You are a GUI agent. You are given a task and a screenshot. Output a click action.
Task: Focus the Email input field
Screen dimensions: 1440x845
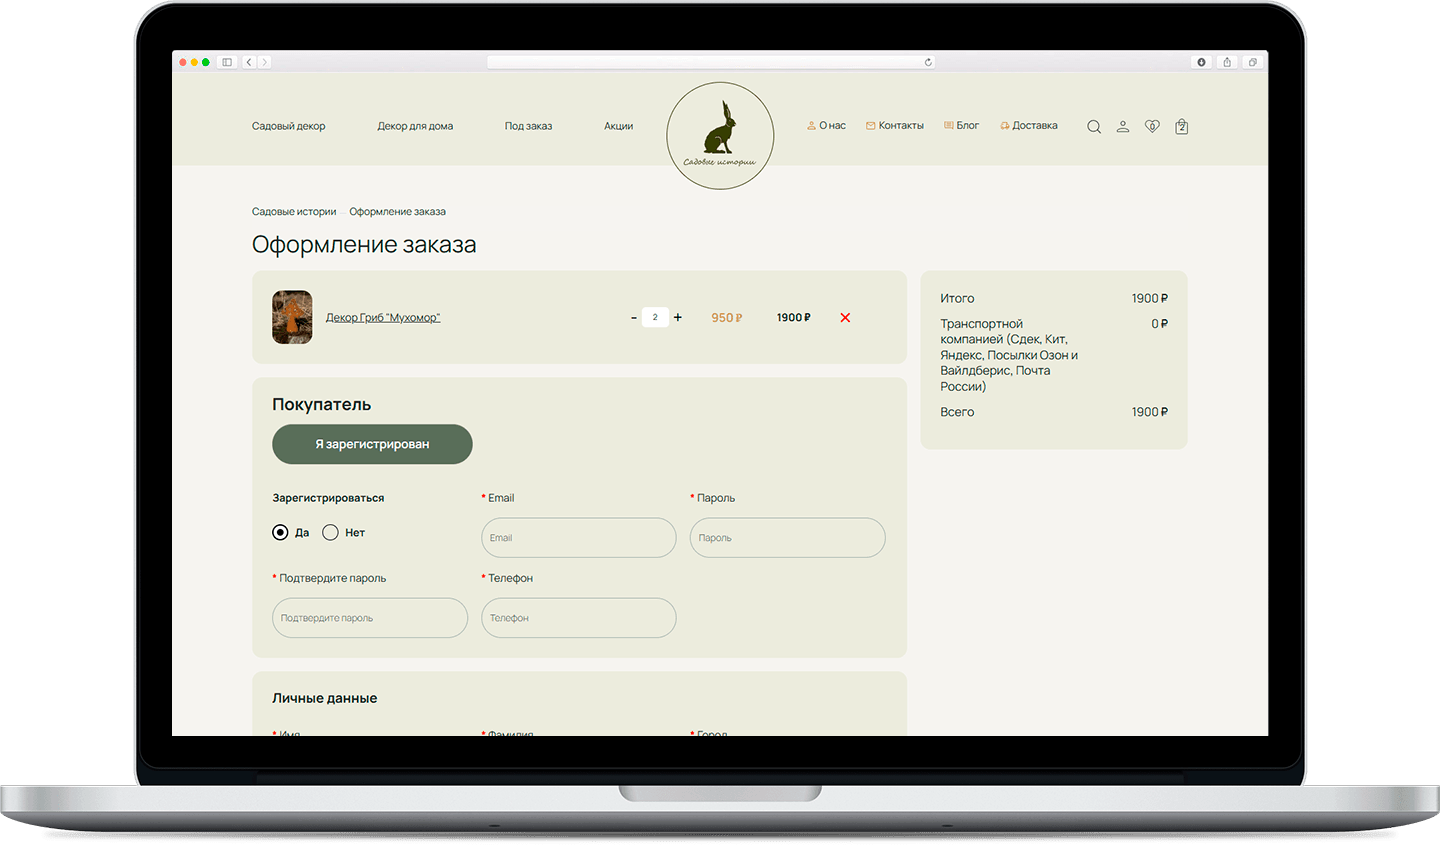click(578, 538)
